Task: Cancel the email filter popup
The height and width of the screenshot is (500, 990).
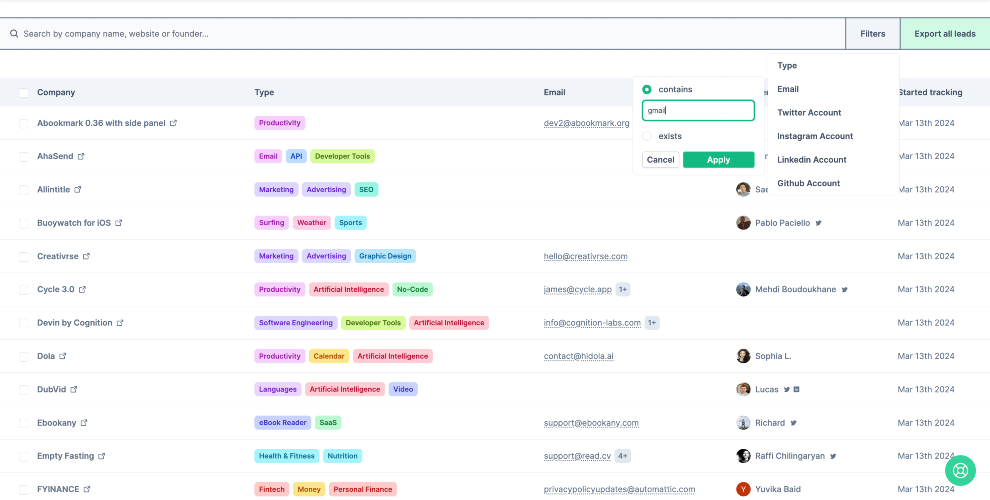Action: pyautogui.click(x=660, y=160)
